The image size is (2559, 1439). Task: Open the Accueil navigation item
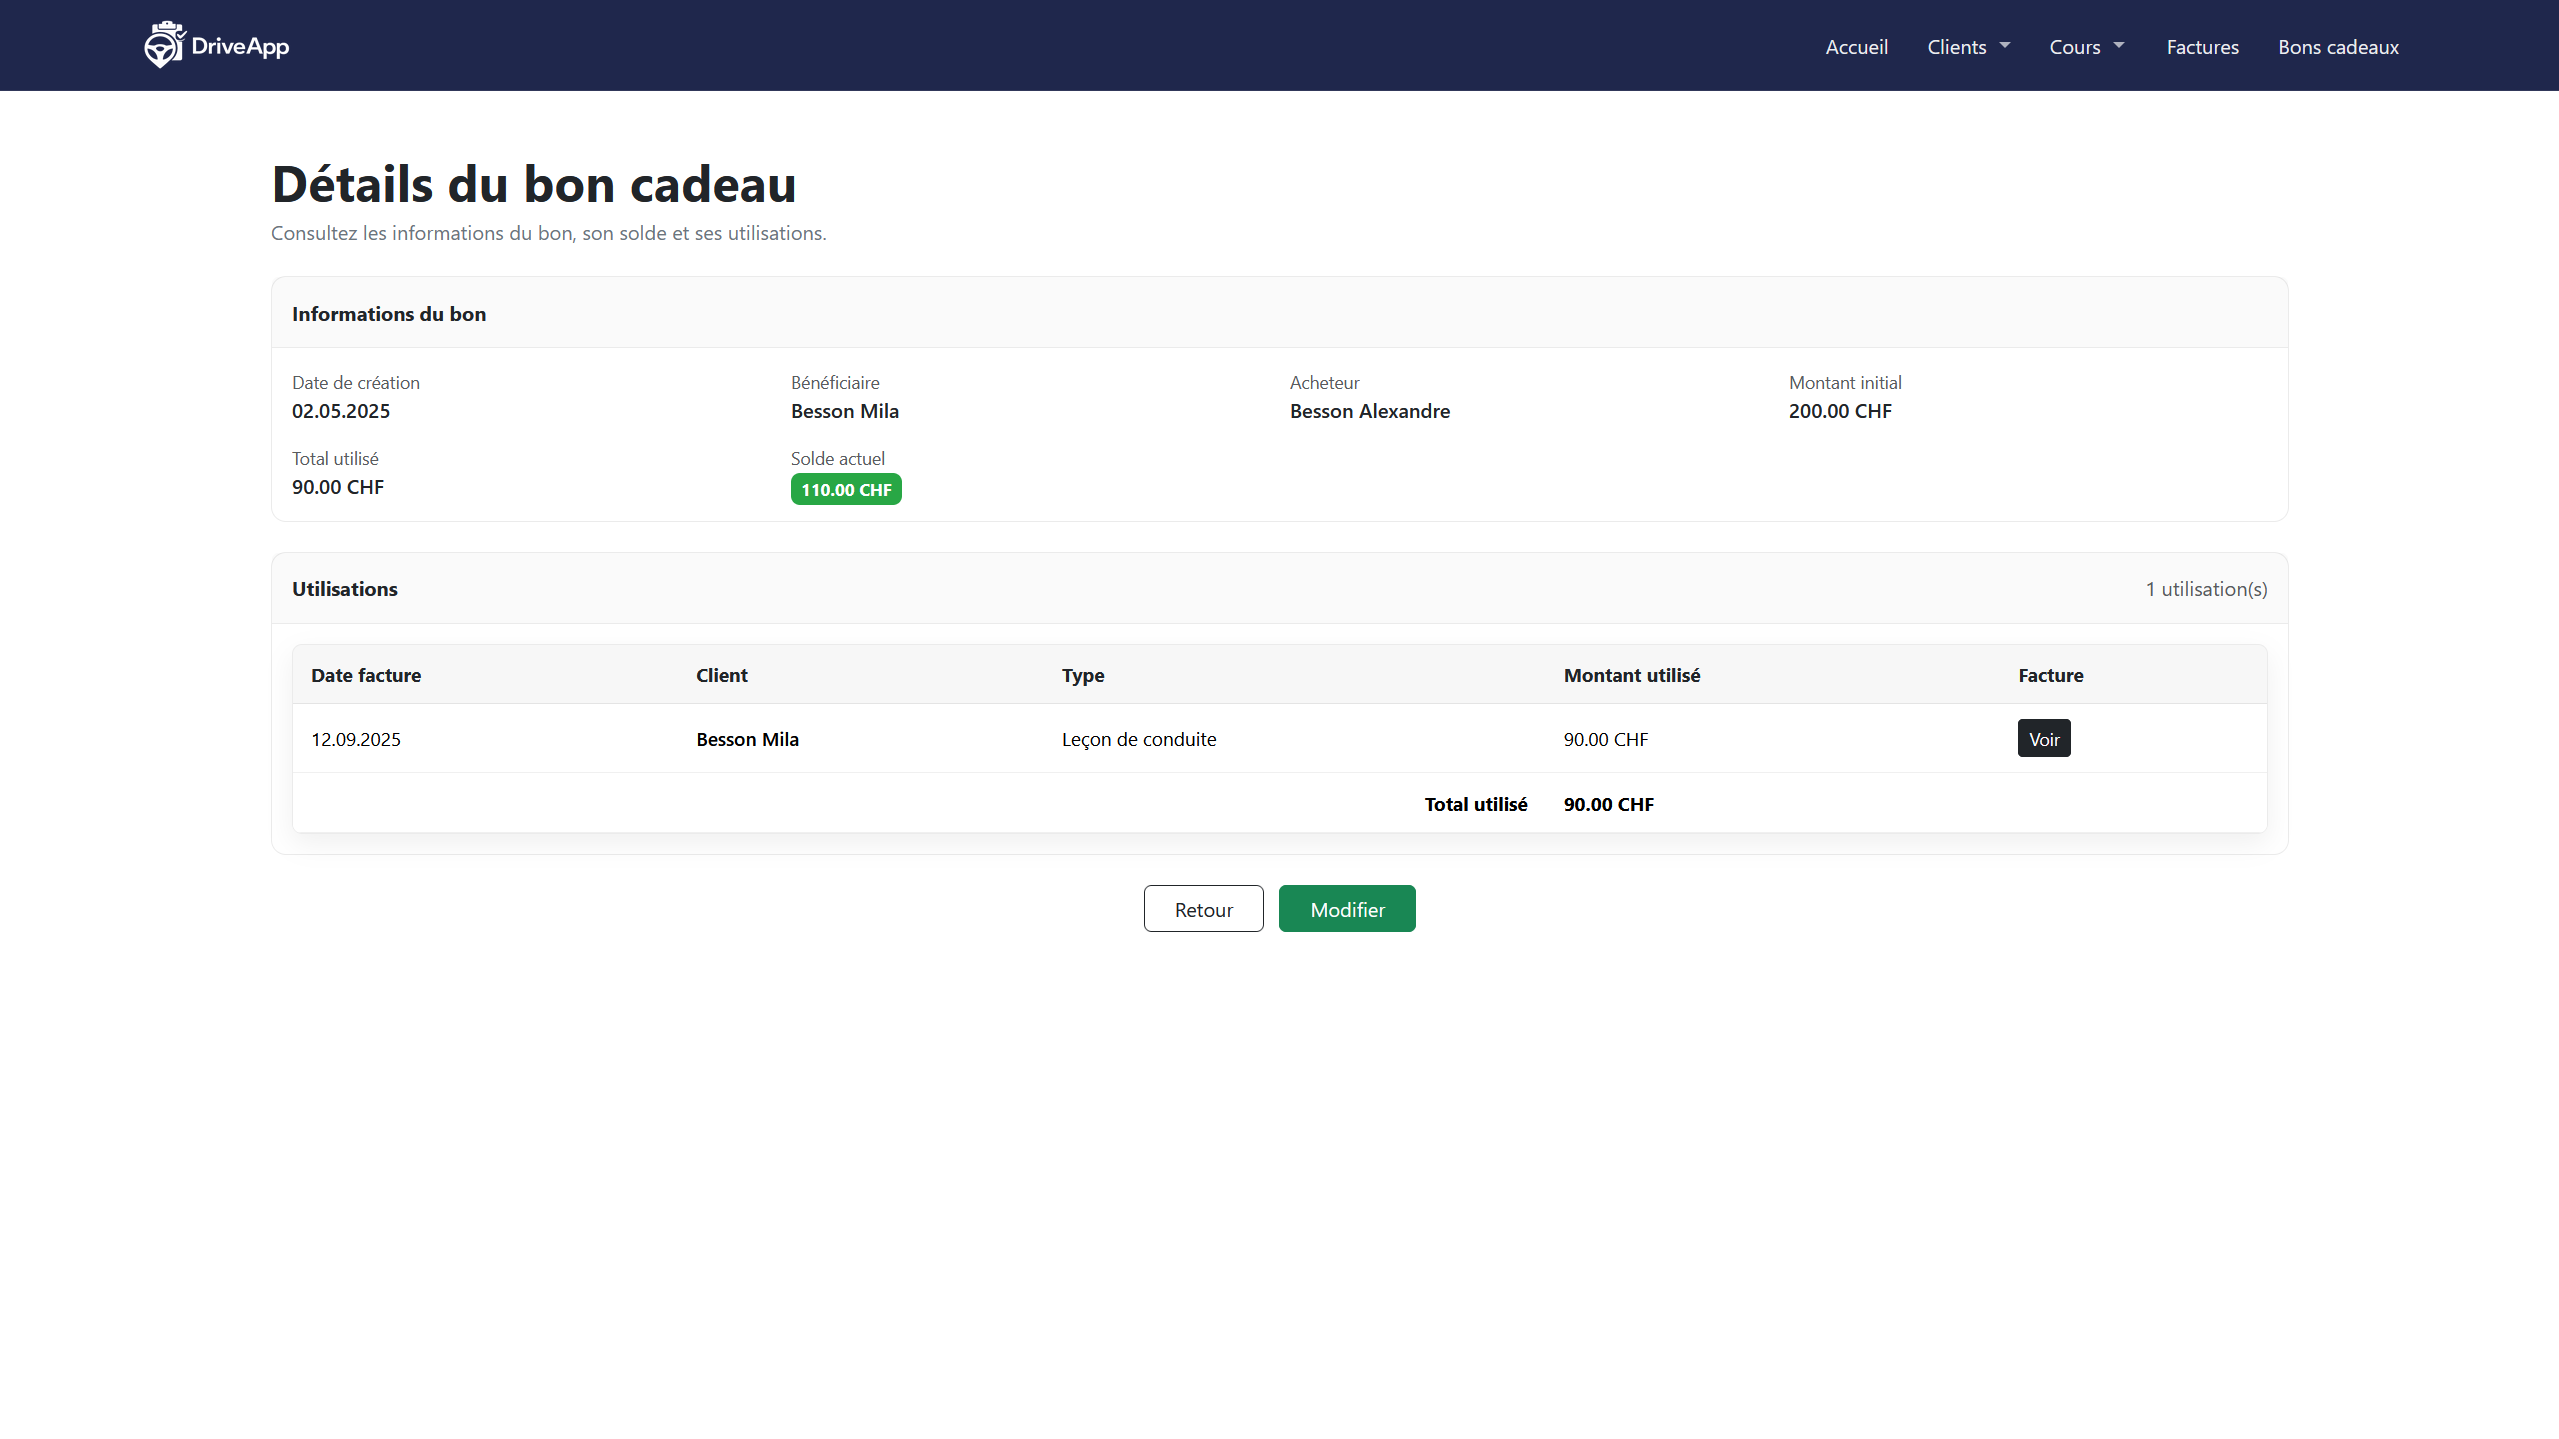coord(1856,47)
